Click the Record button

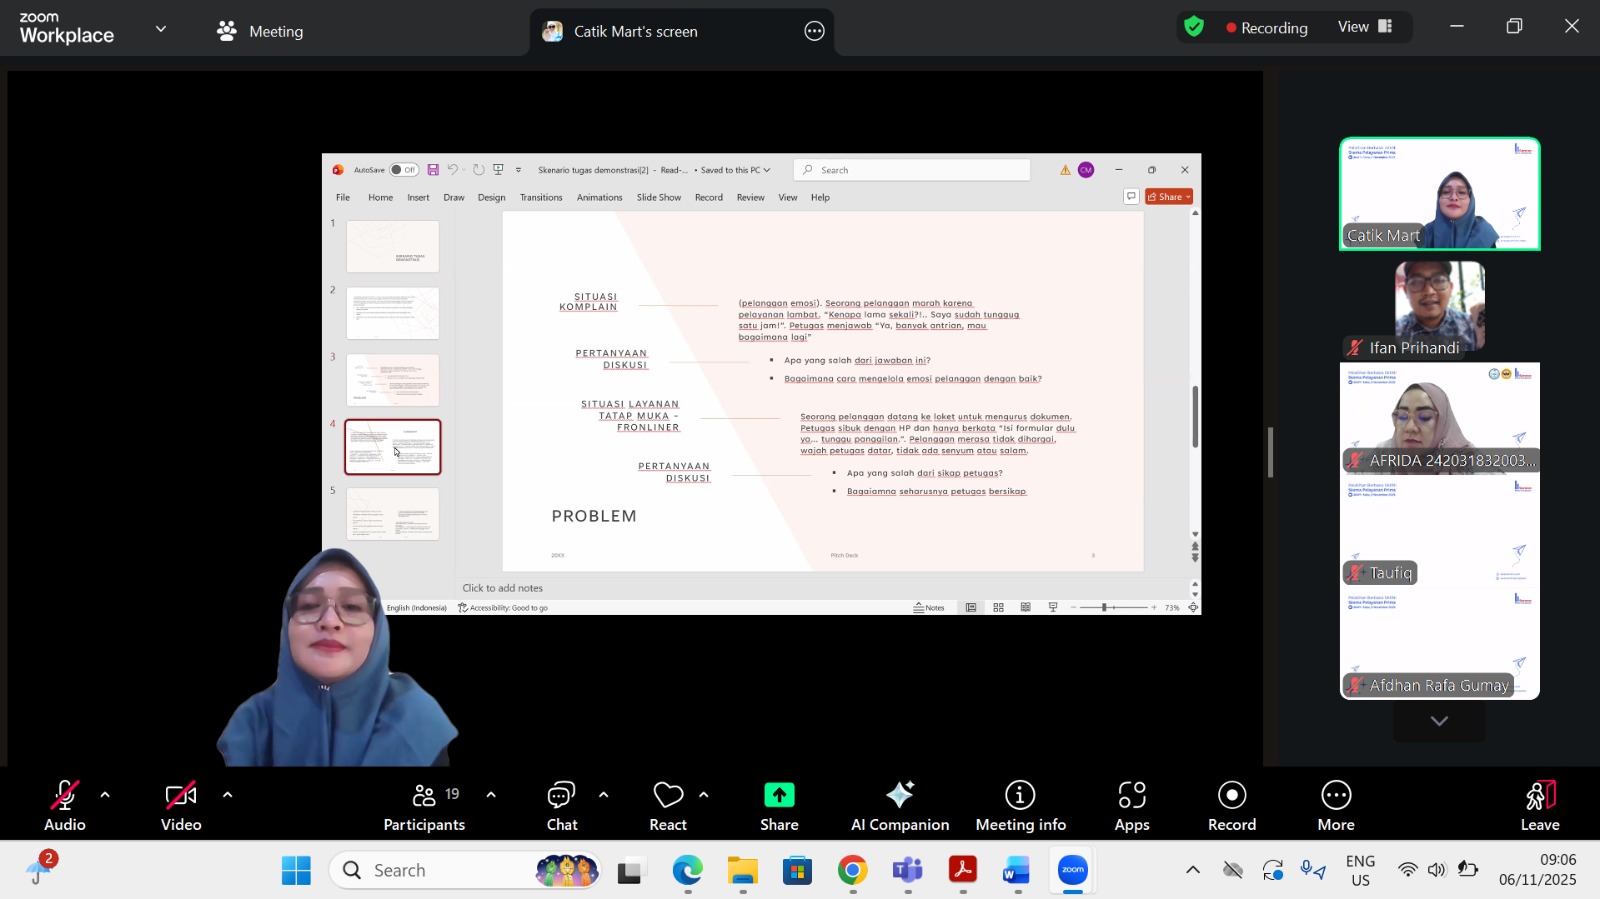tap(1231, 806)
